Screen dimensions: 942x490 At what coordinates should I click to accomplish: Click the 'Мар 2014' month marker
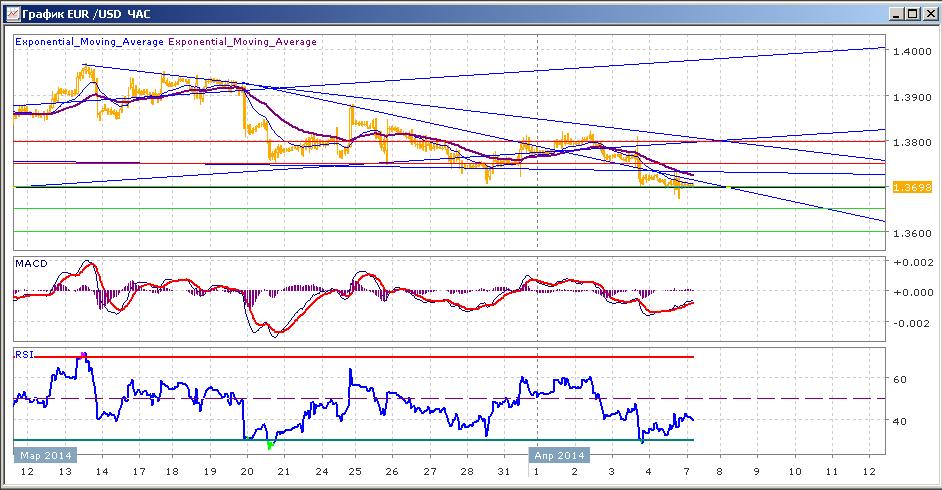[45, 455]
